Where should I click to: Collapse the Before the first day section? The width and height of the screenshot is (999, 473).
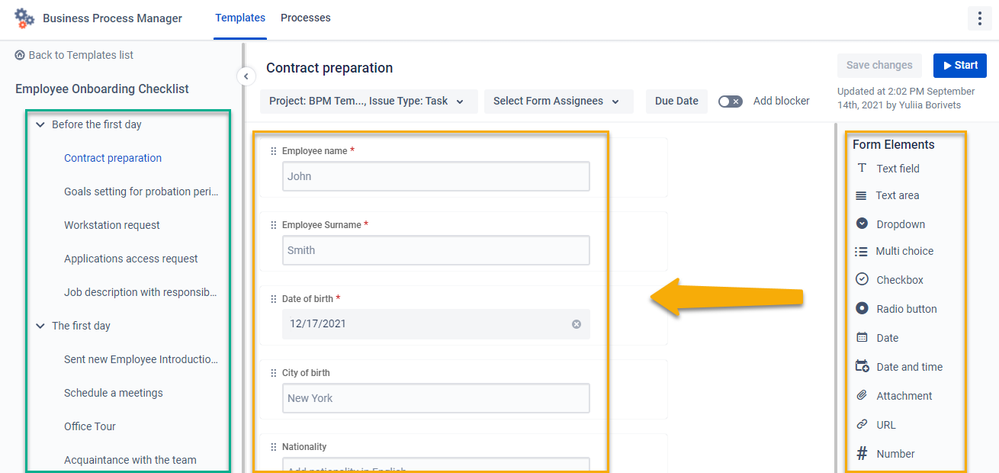point(40,125)
